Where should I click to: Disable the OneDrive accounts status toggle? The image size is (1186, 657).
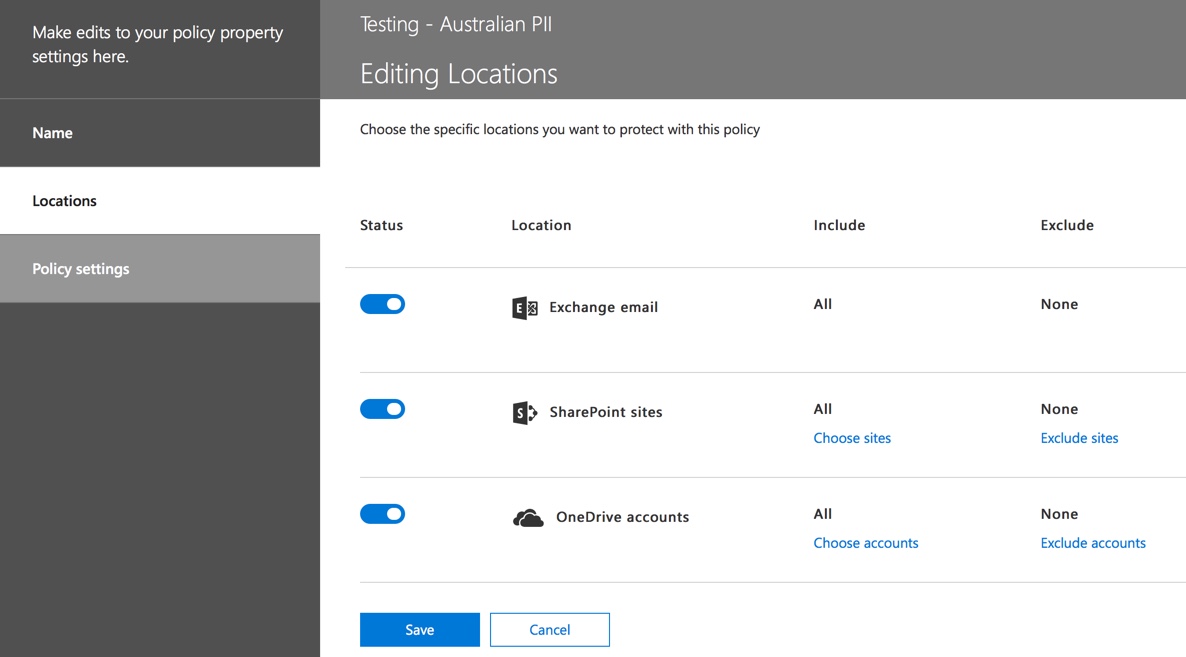tap(382, 513)
